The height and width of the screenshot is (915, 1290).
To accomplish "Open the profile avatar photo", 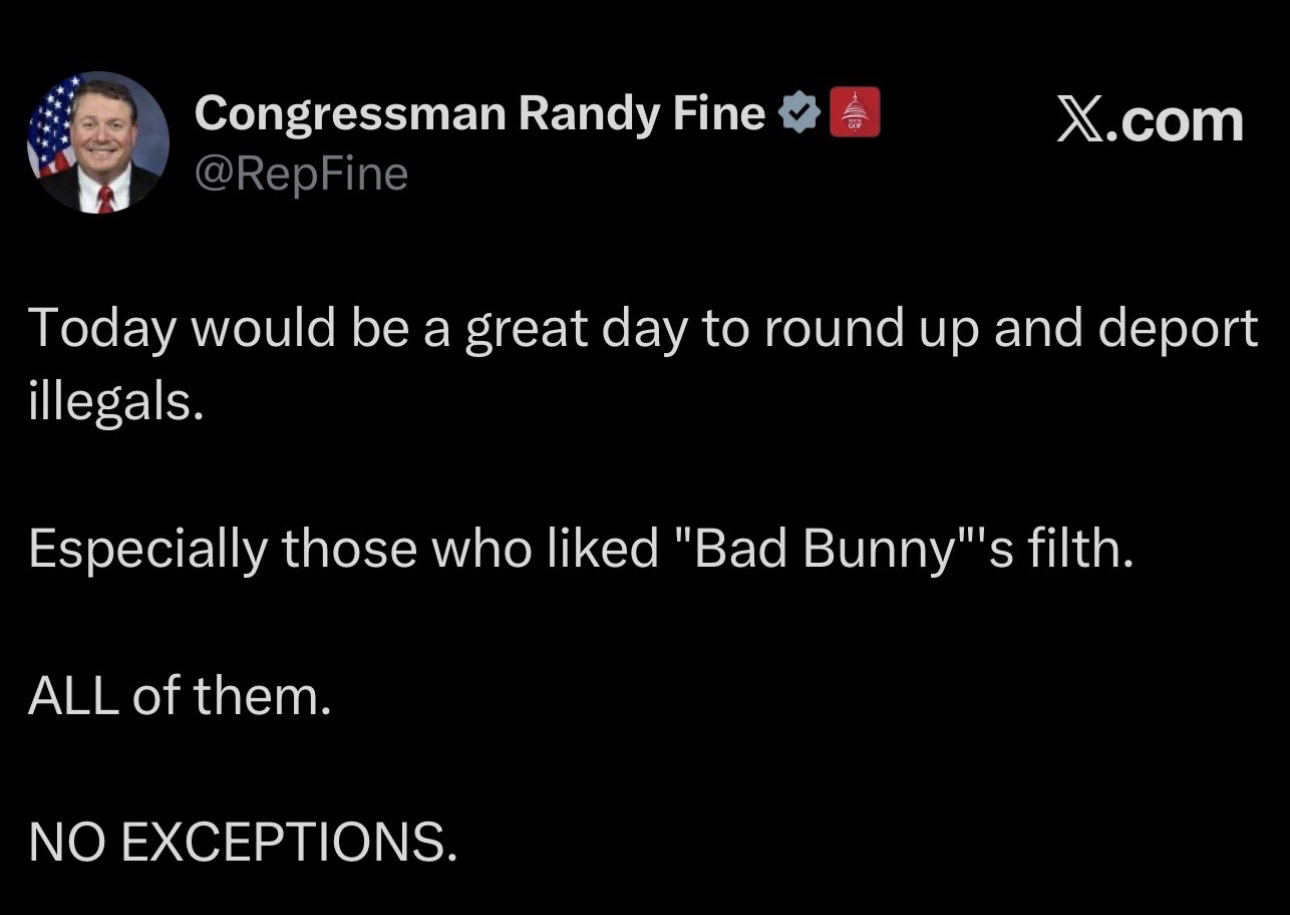I will 97,141.
